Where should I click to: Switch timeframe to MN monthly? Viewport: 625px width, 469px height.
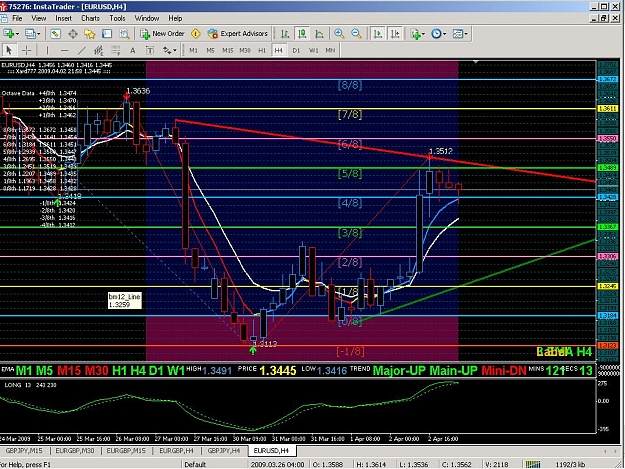330,51
